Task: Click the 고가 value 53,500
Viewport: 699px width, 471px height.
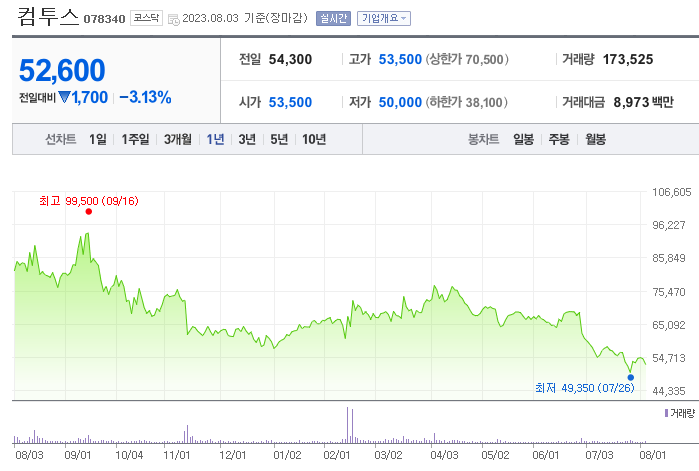Action: [x=400, y=59]
